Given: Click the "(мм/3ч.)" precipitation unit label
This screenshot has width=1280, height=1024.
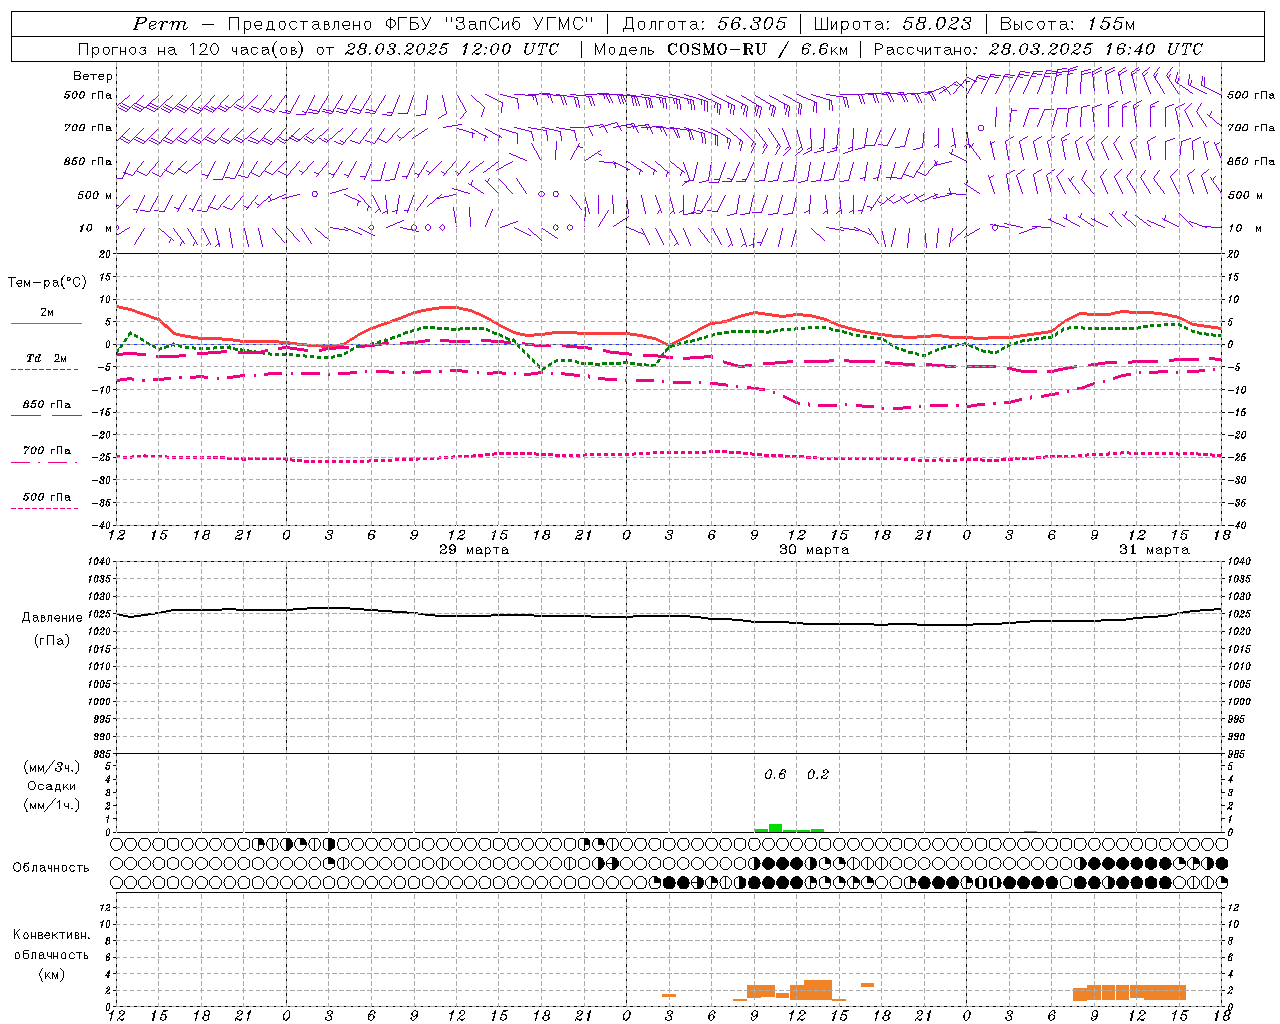Looking at the screenshot, I should (52, 767).
